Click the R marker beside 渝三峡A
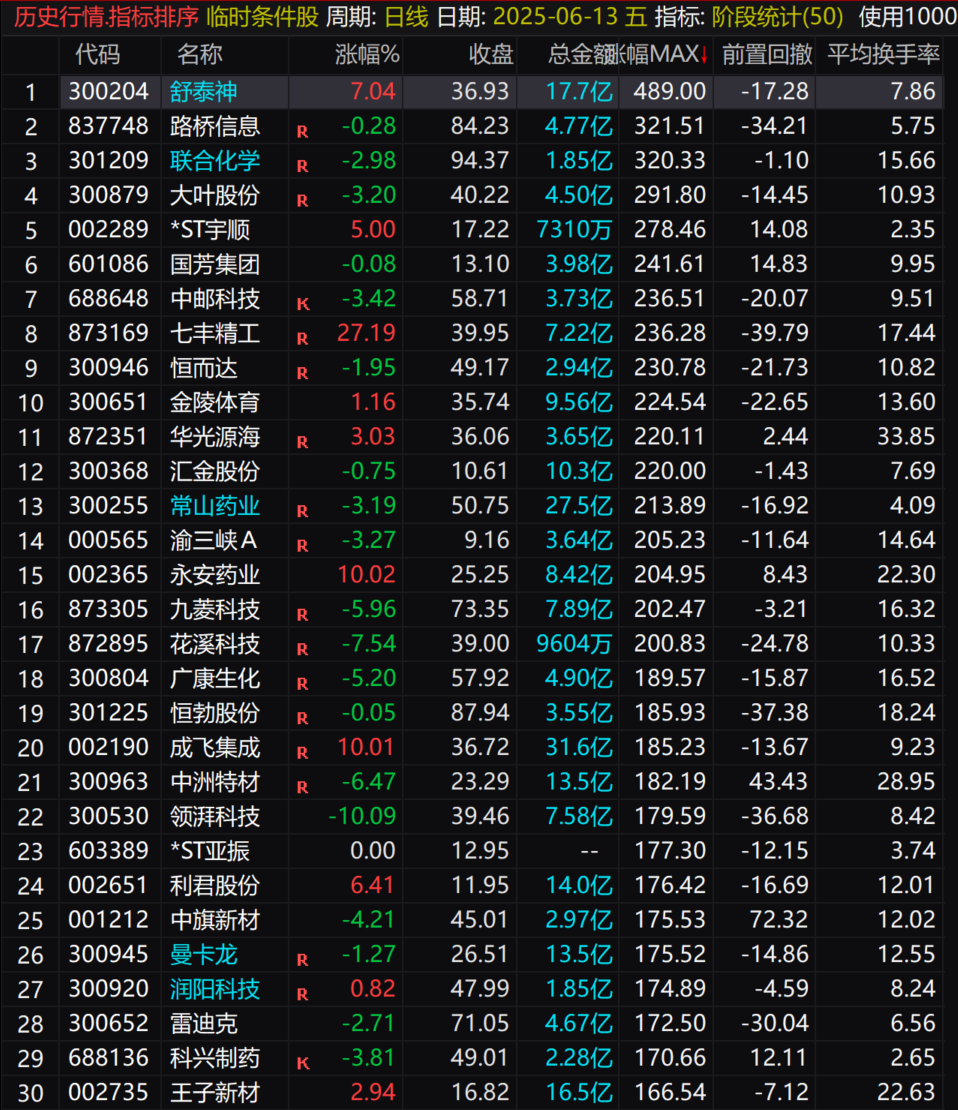The width and height of the screenshot is (958, 1110). [302, 546]
